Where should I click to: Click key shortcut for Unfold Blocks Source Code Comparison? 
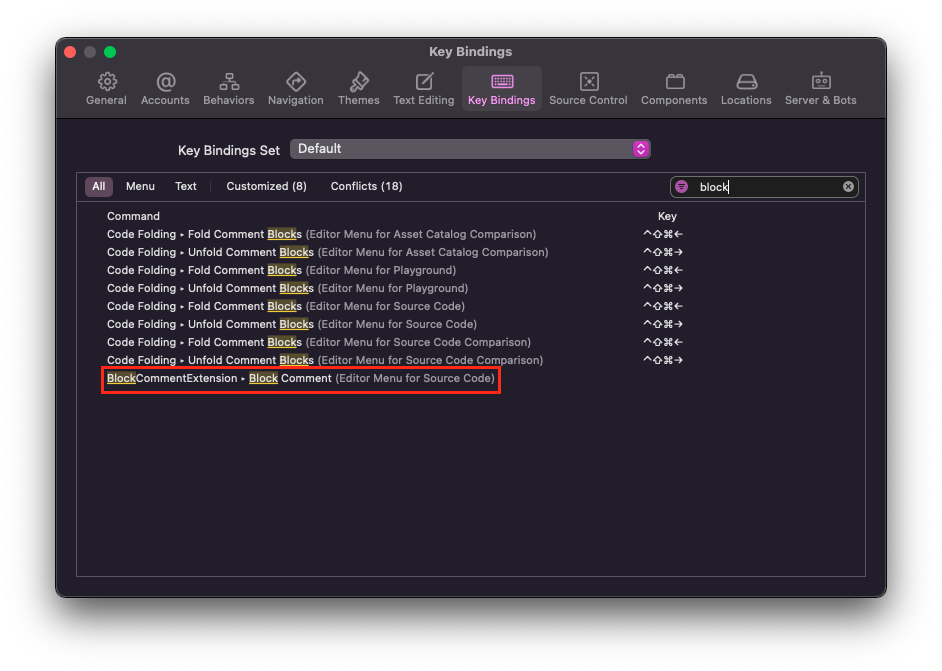coord(663,360)
